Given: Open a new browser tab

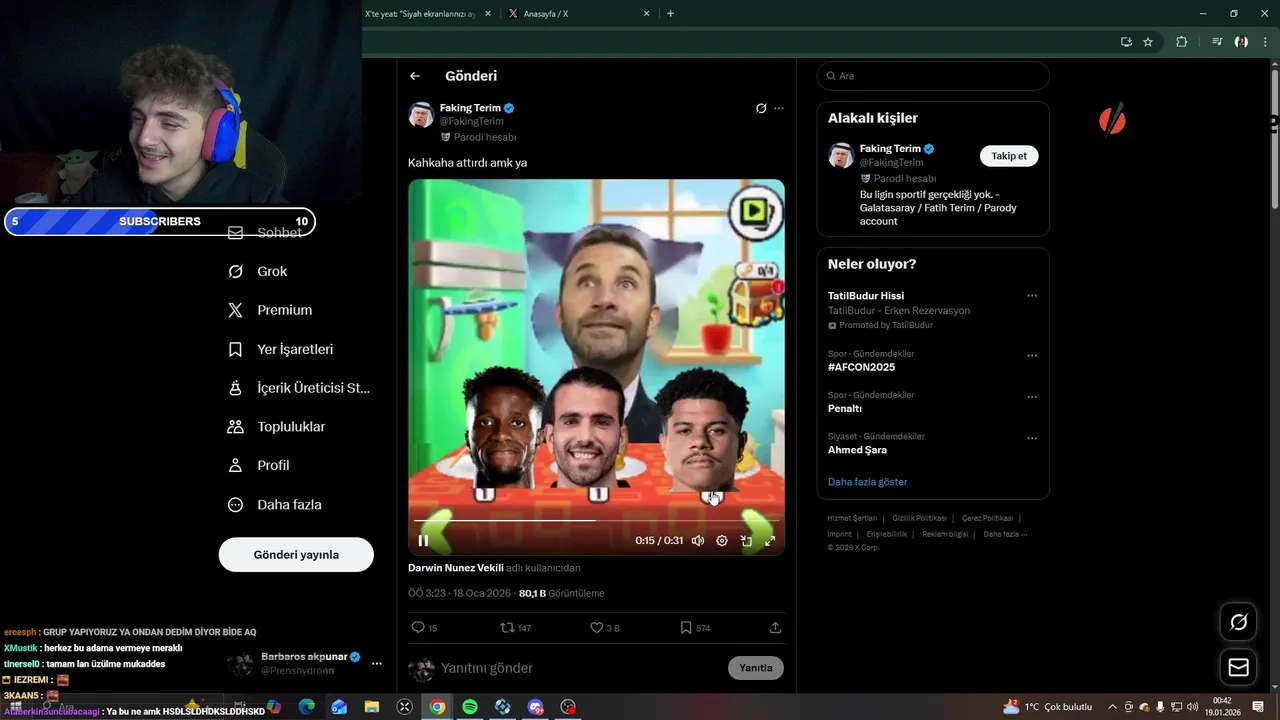Looking at the screenshot, I should click(x=670, y=14).
